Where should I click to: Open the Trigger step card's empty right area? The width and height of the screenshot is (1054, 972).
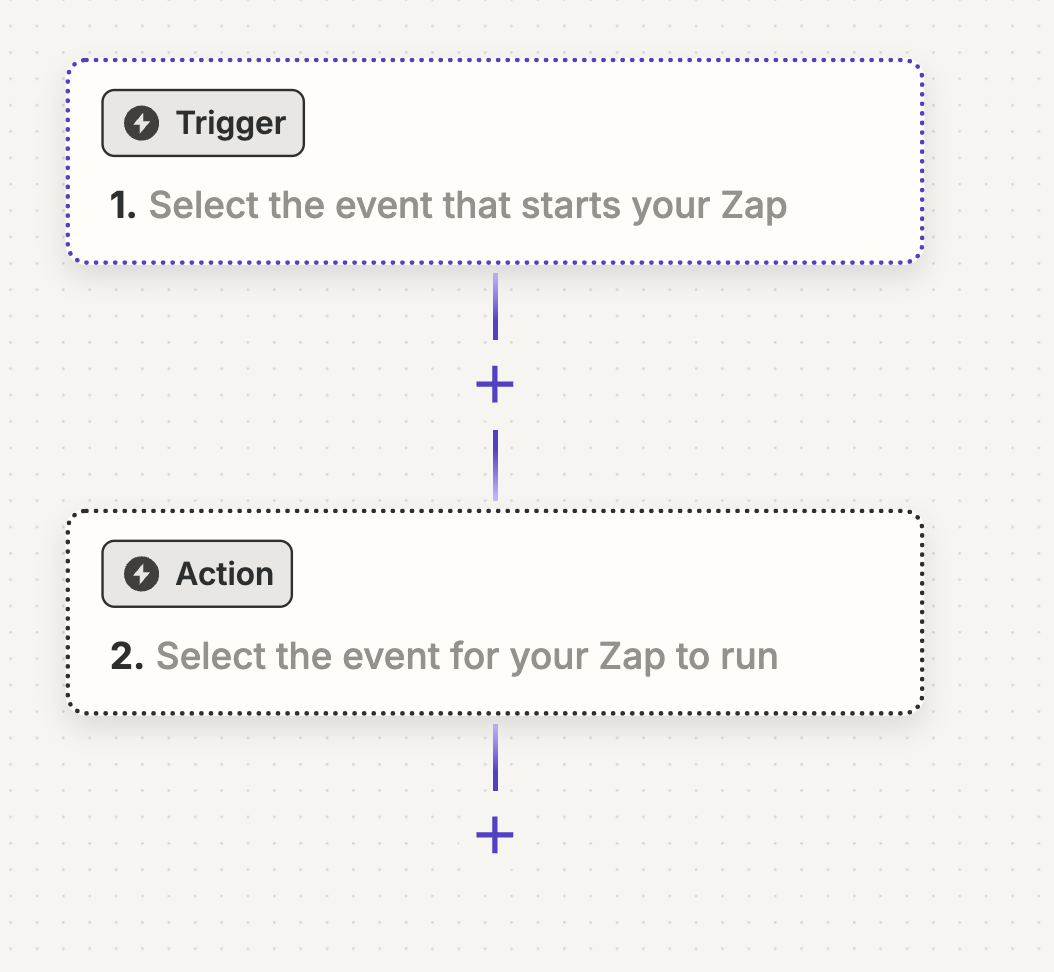point(700,125)
